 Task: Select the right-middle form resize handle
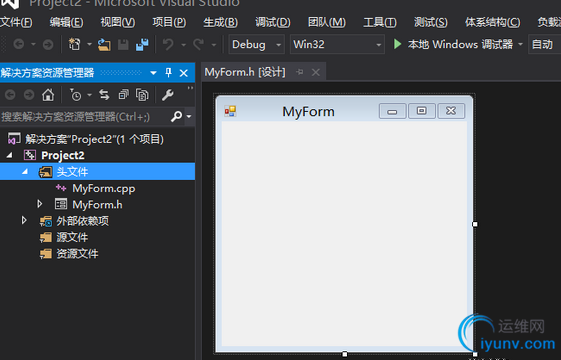(x=475, y=224)
